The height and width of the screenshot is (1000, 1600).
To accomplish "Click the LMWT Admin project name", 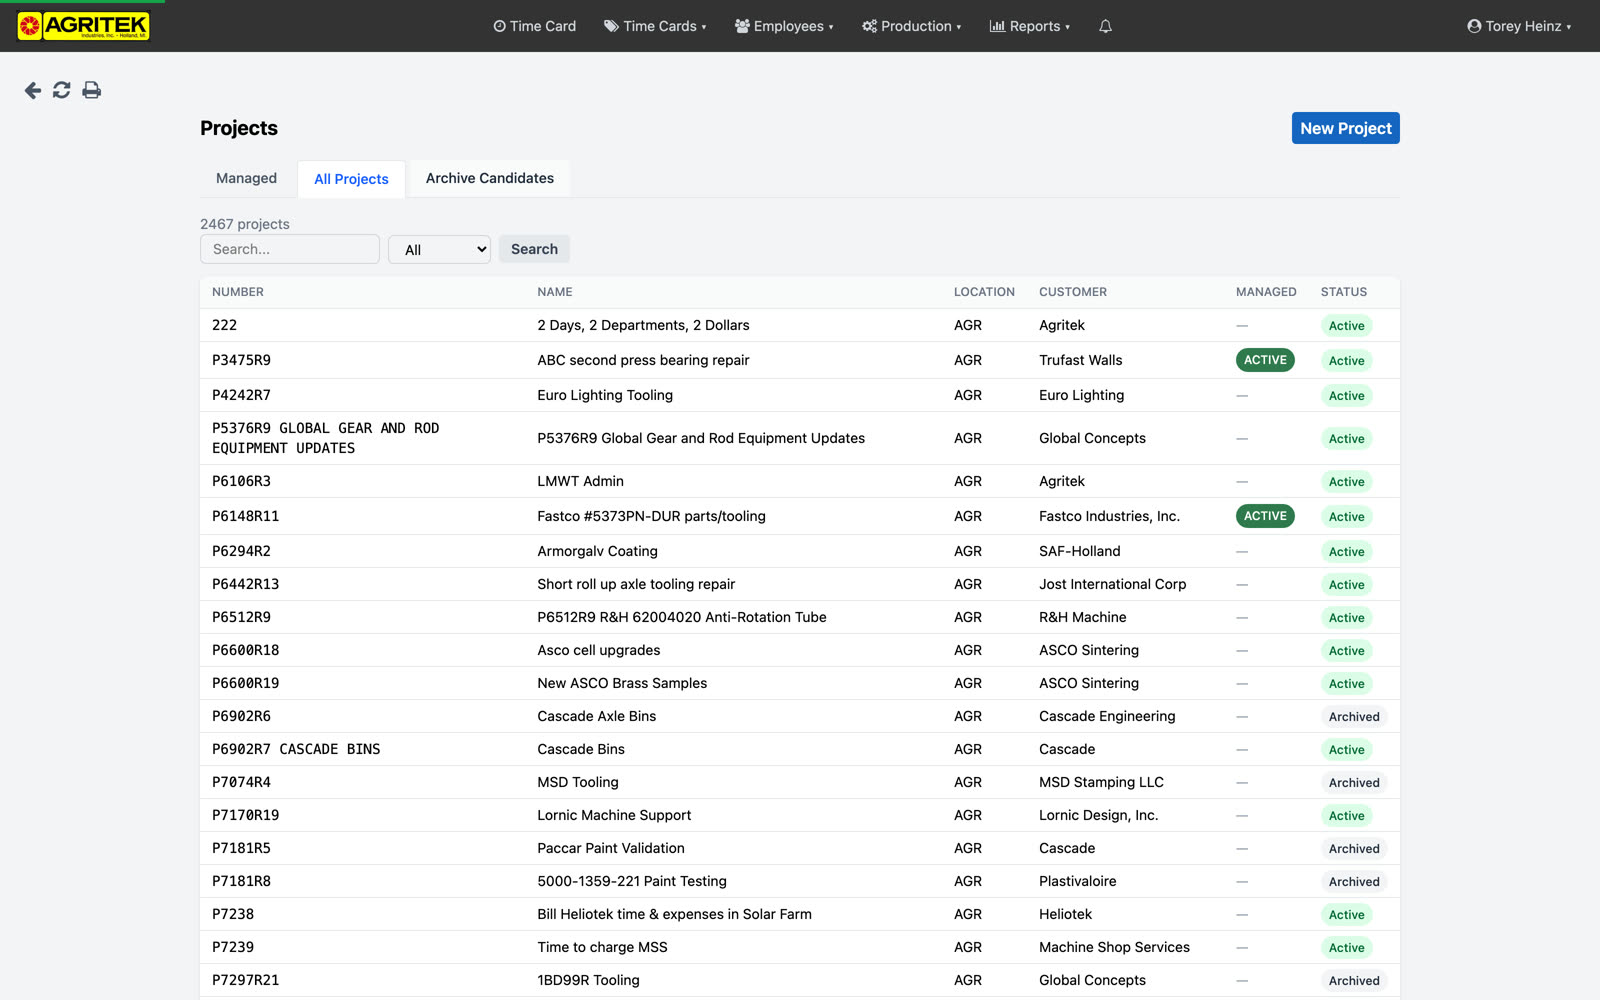I will click(580, 481).
